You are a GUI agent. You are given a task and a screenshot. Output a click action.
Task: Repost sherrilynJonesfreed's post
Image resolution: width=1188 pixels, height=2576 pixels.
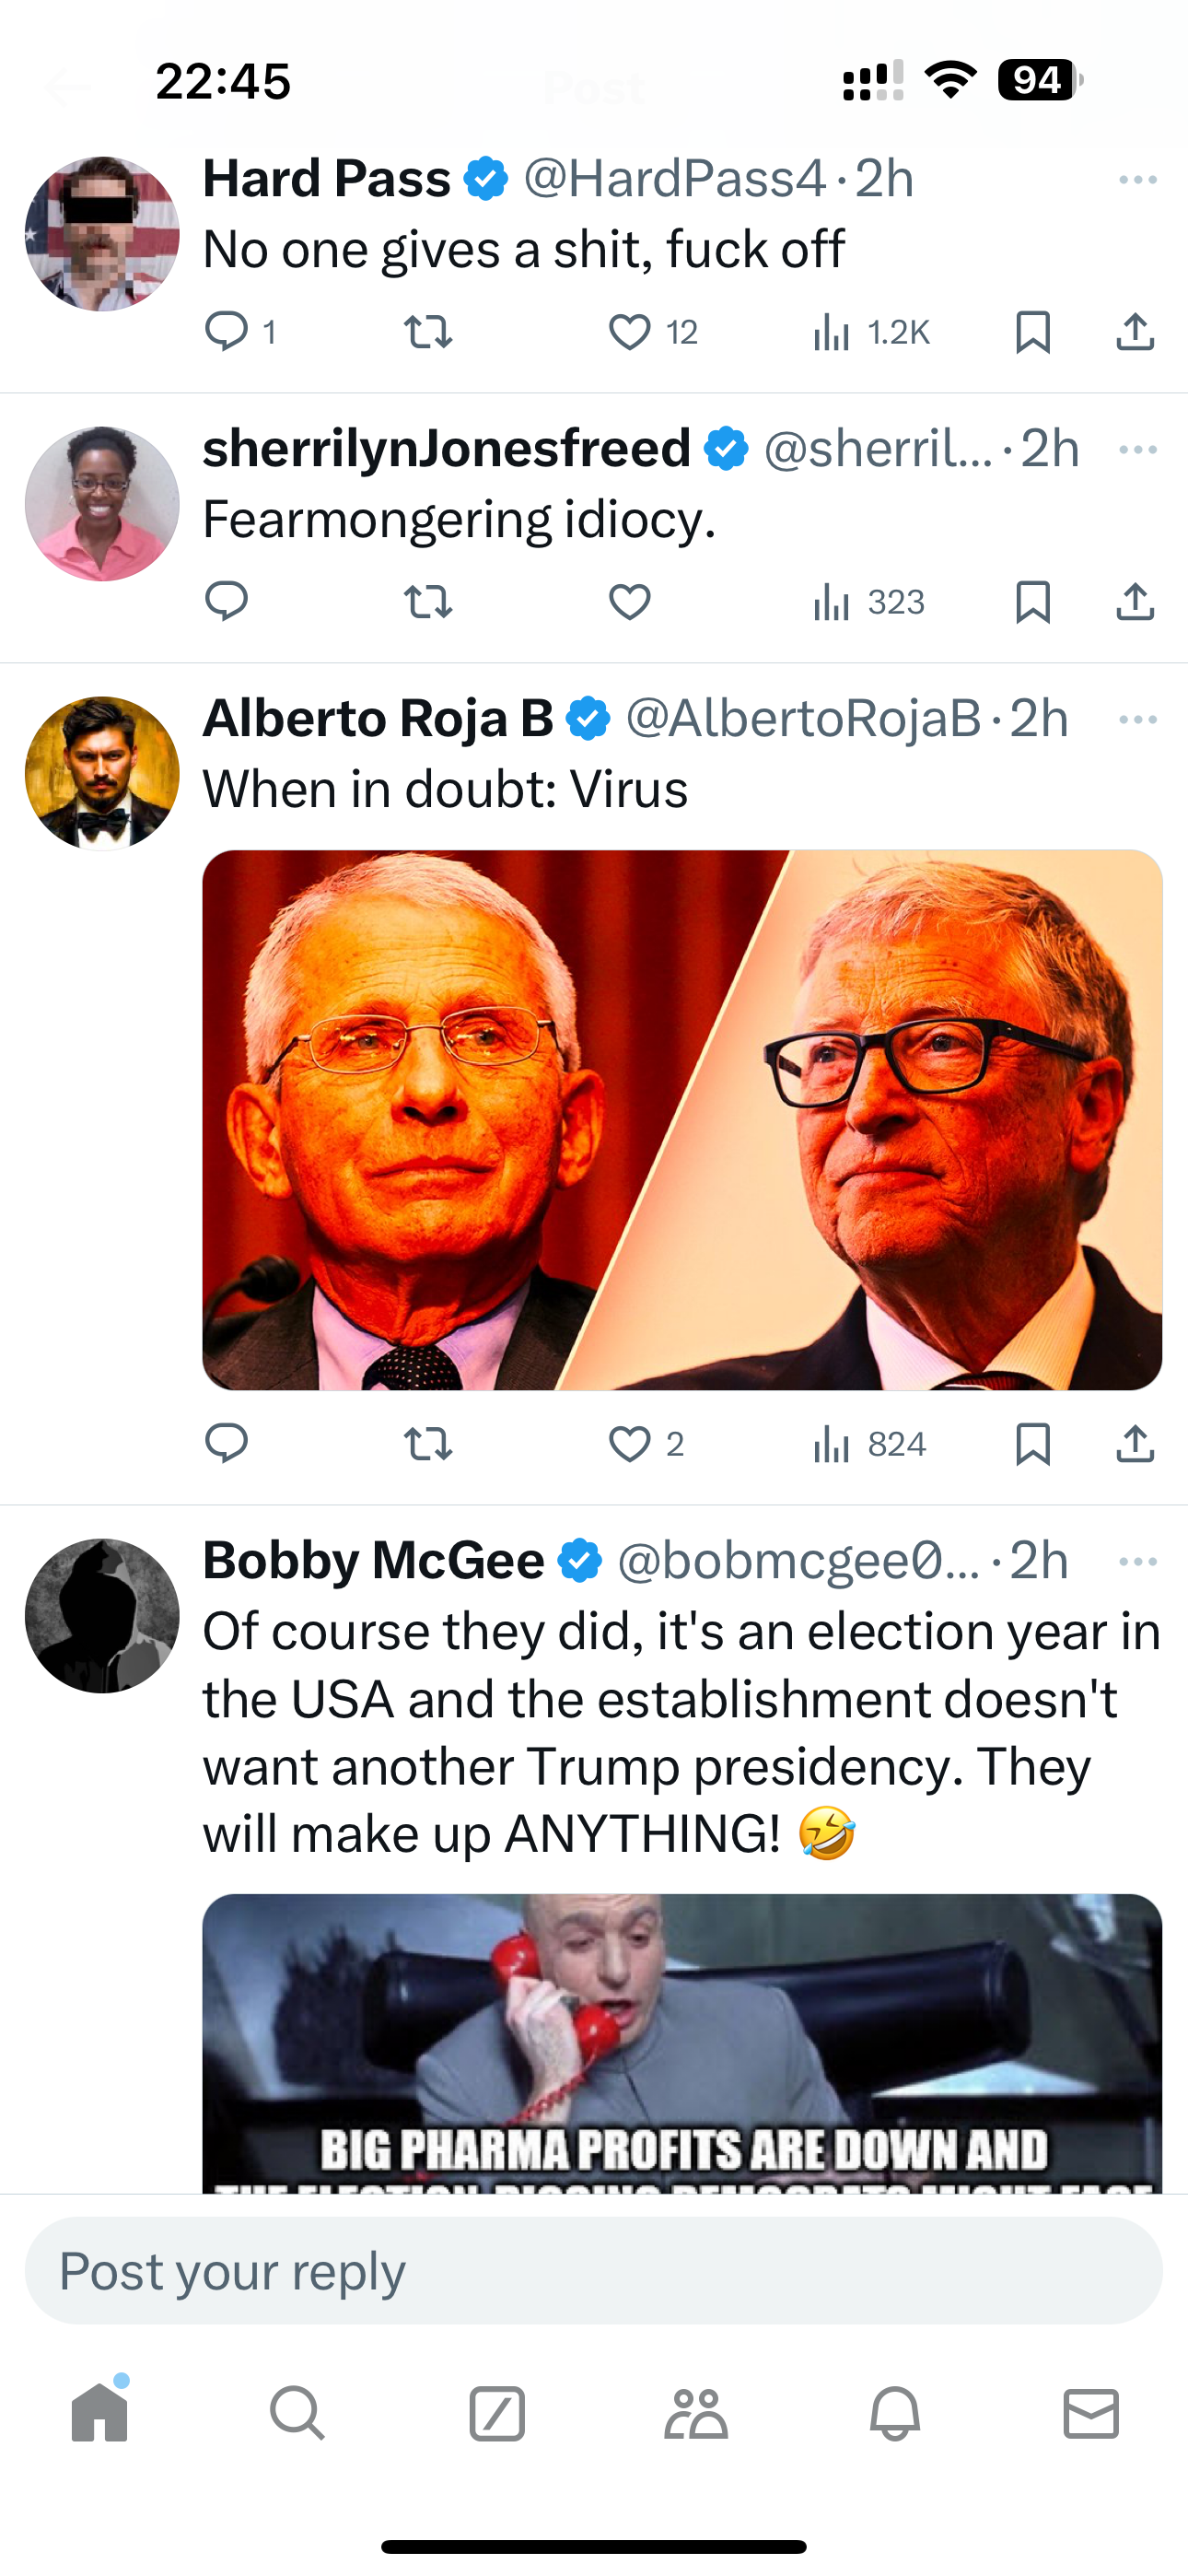[428, 602]
